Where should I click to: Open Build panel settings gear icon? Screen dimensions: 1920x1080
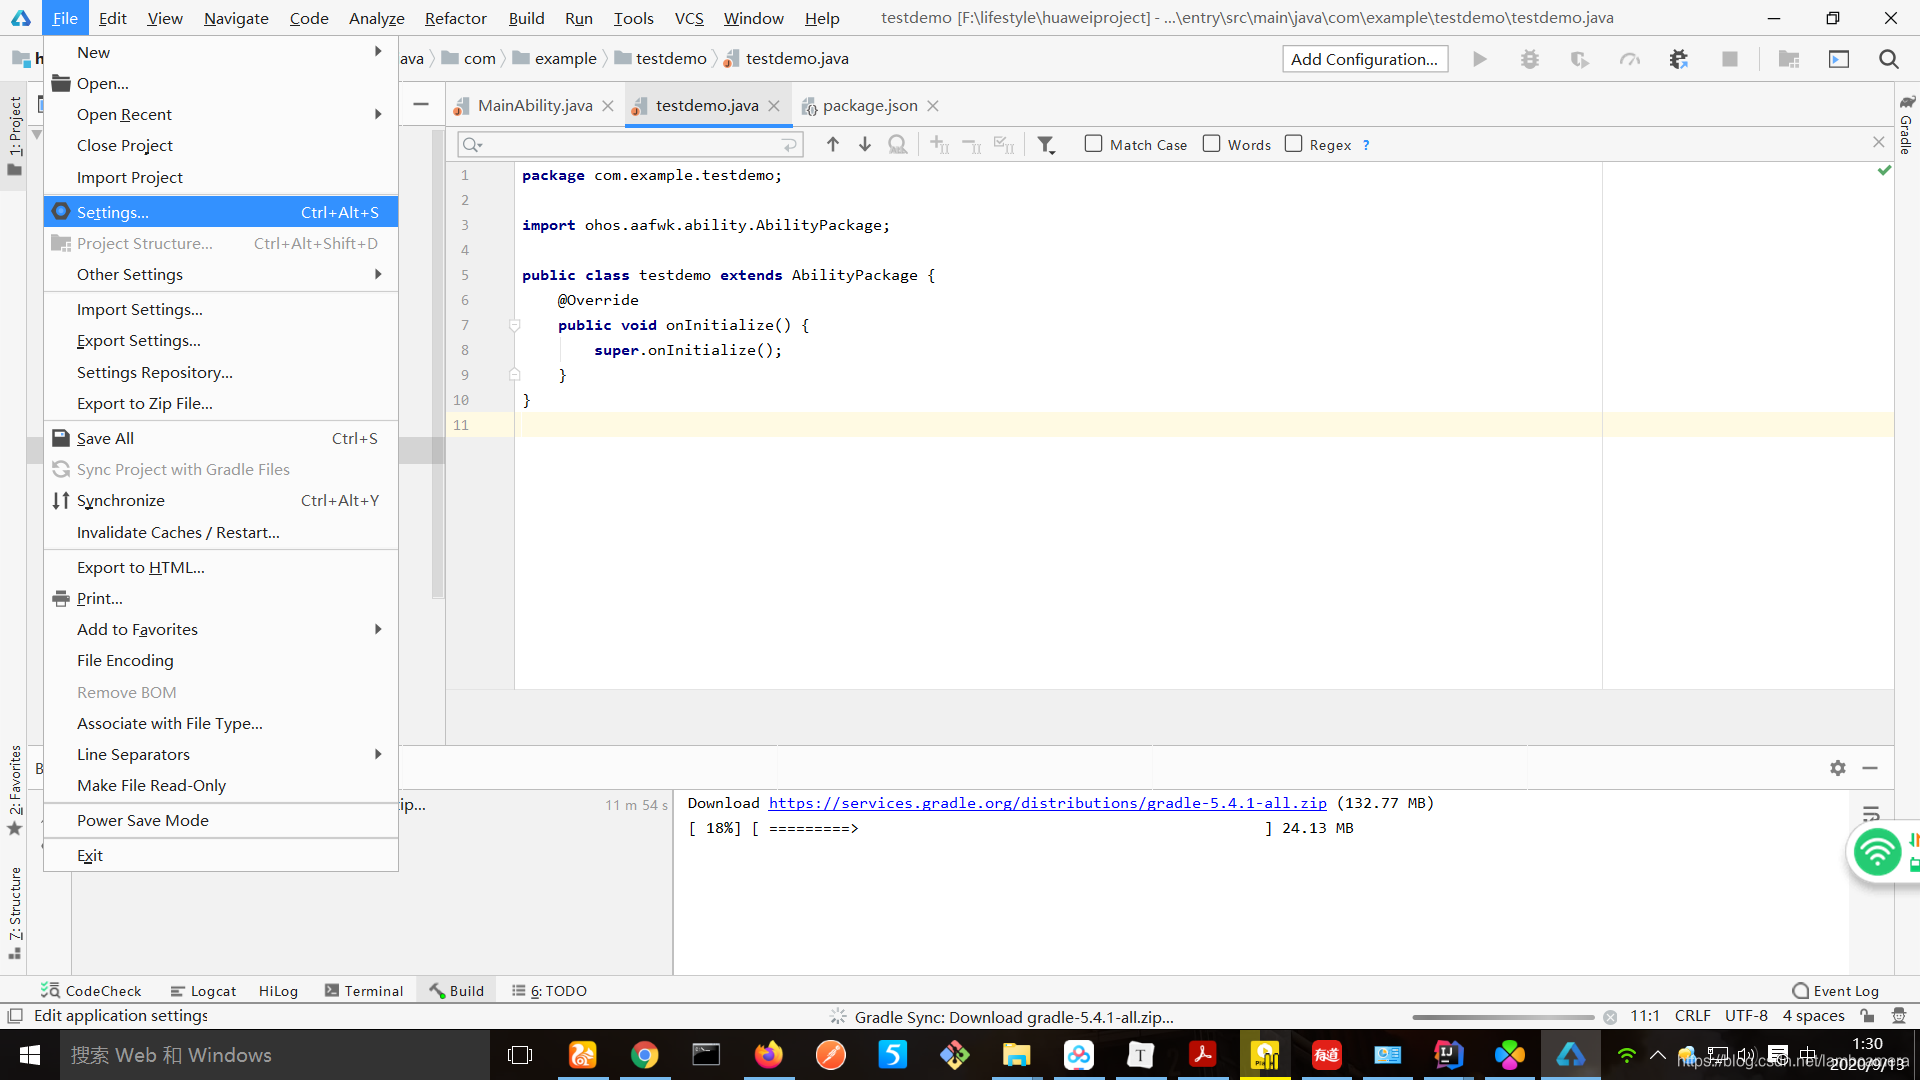click(1838, 768)
